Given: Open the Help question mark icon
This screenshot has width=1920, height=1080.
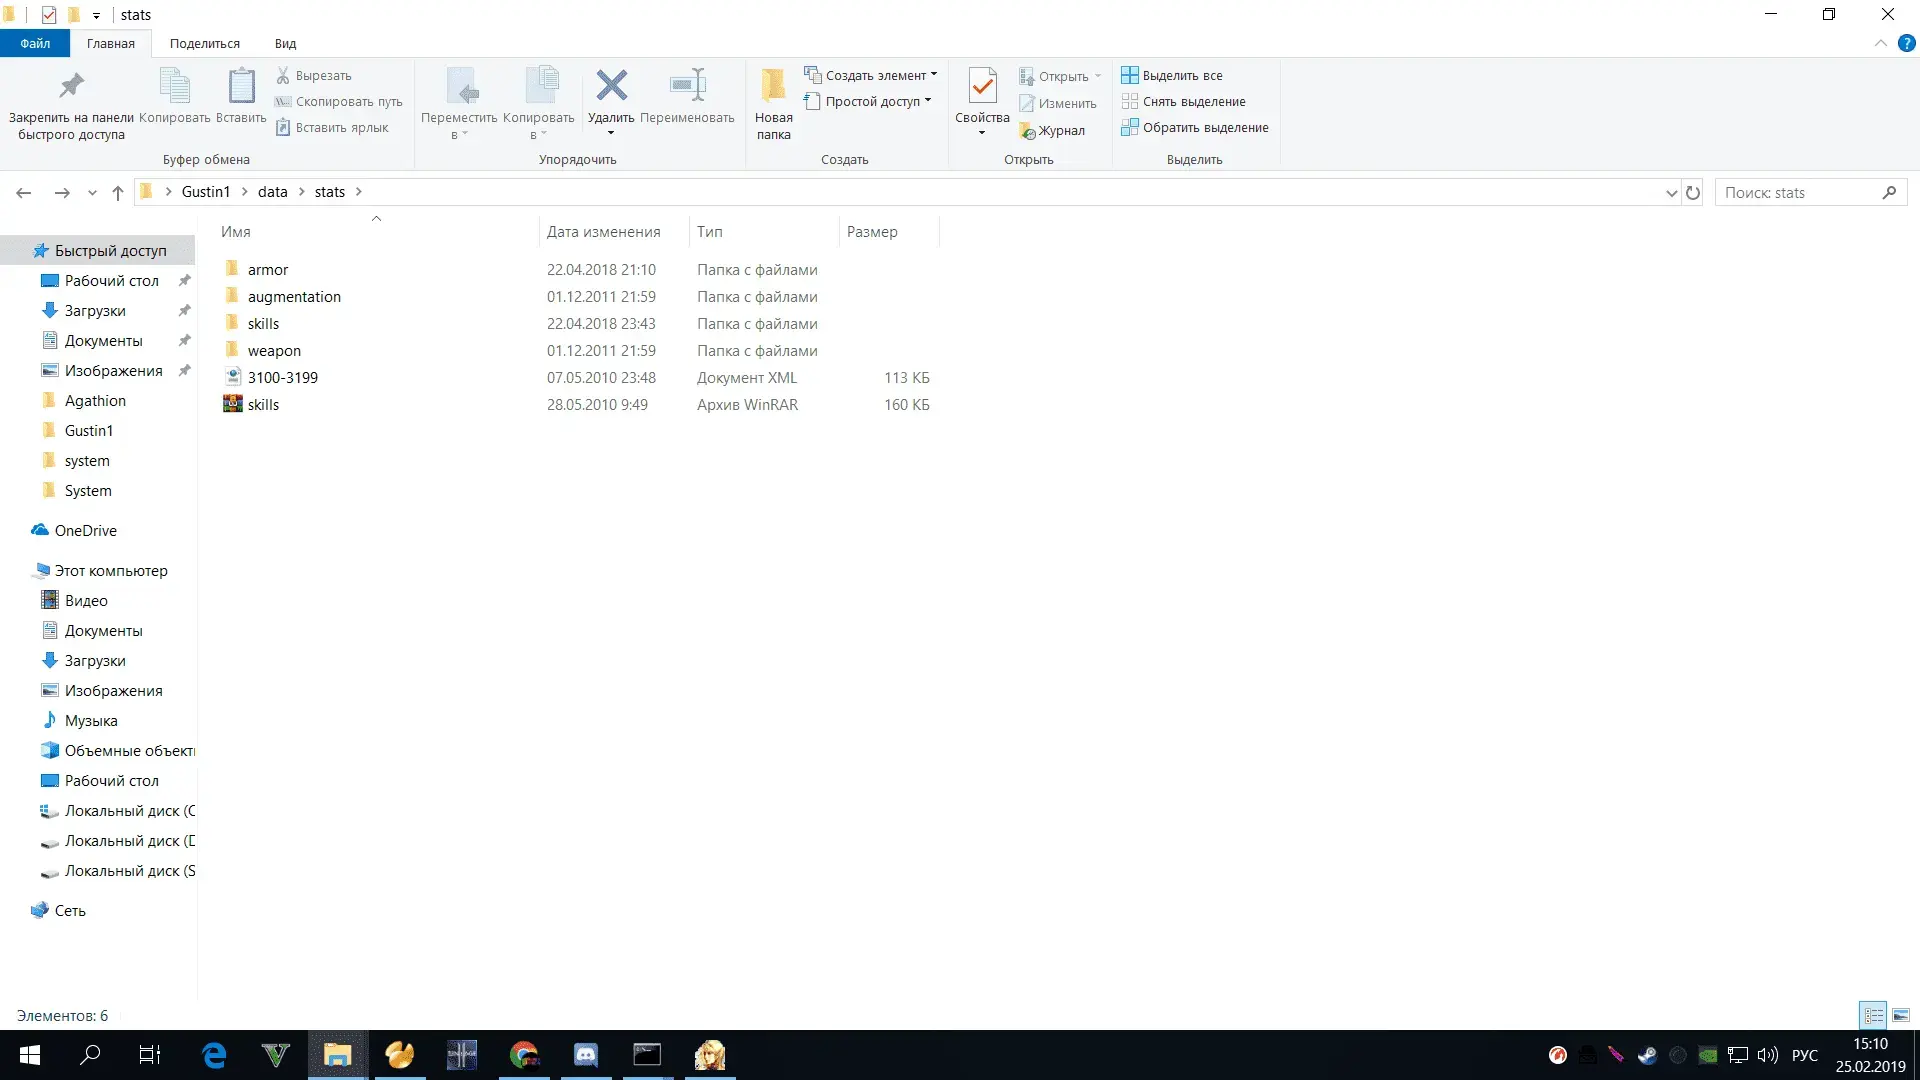Looking at the screenshot, I should click(1907, 43).
